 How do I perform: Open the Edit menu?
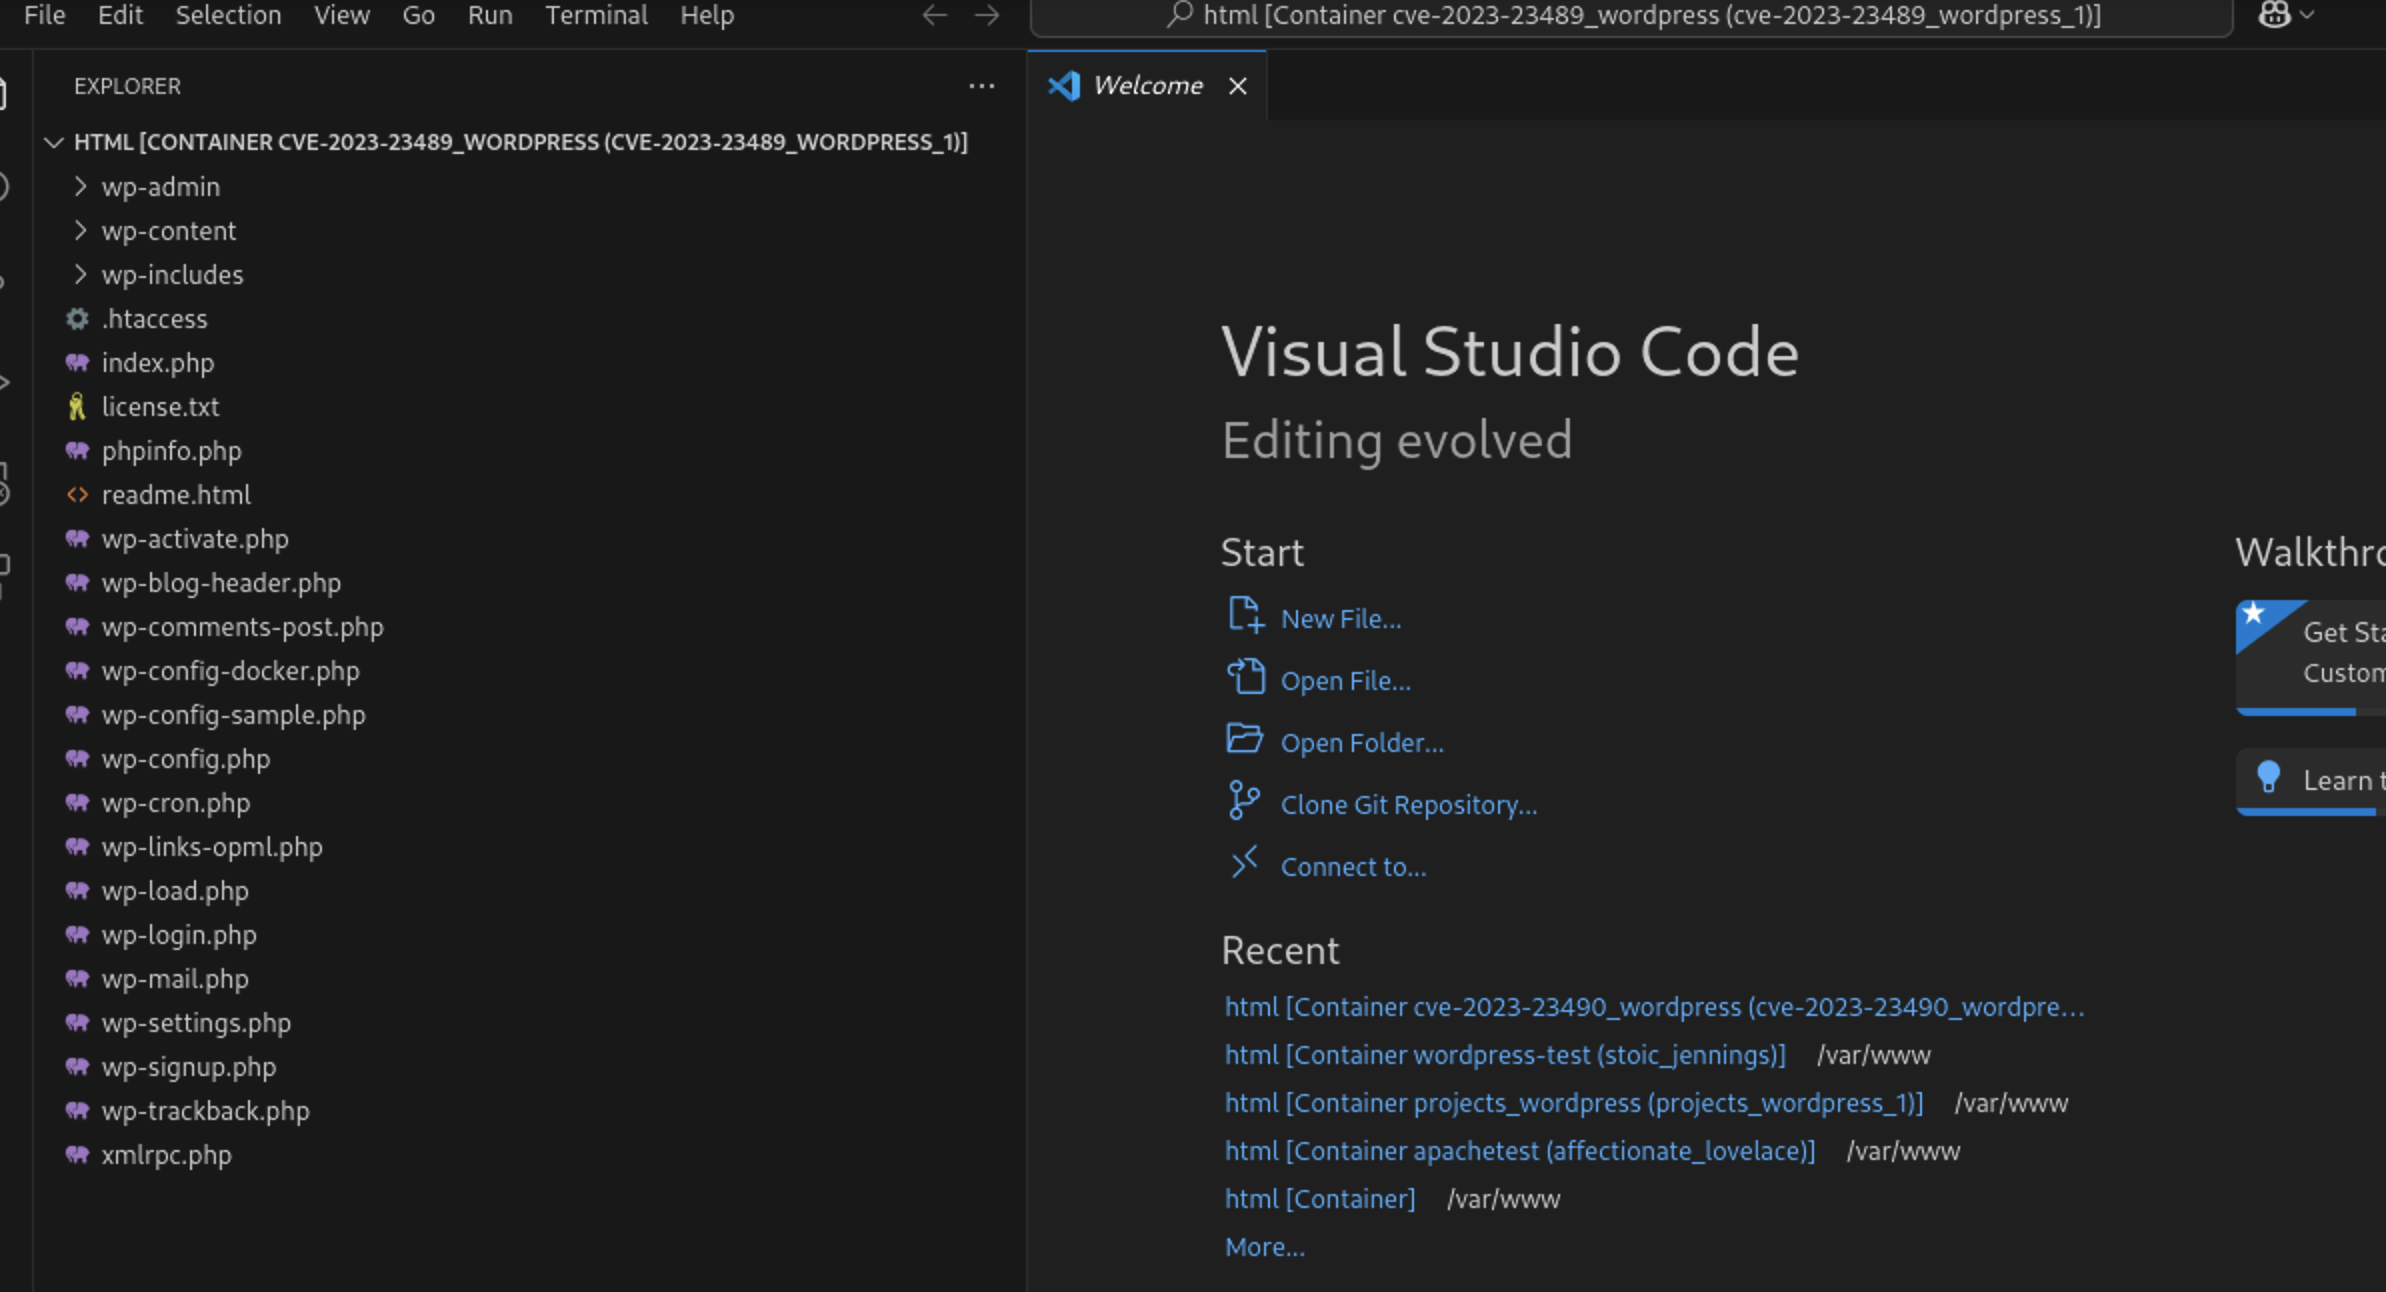120,16
